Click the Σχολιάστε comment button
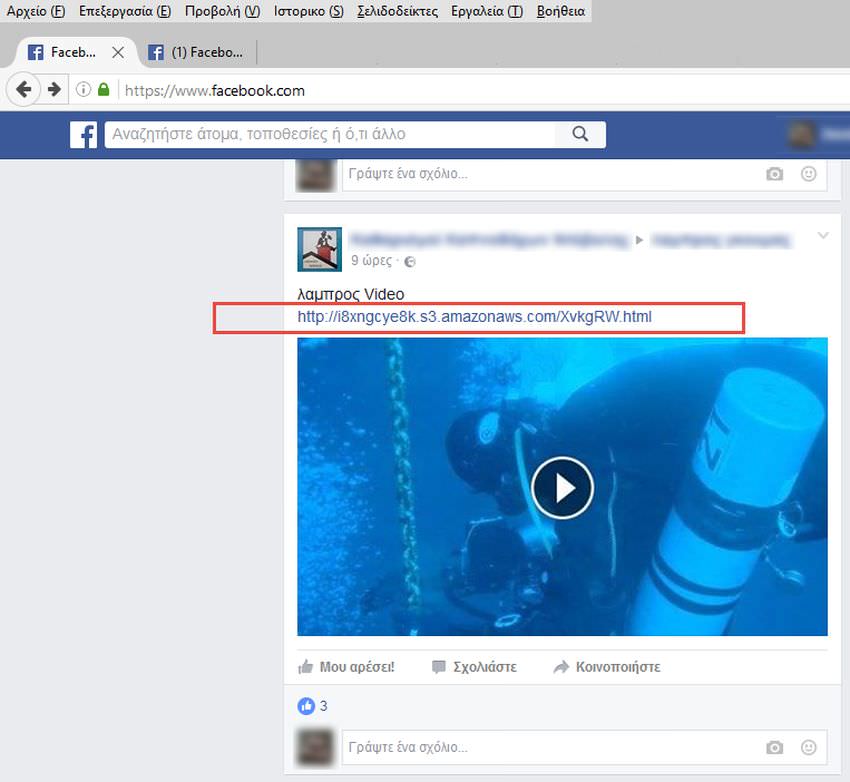This screenshot has height=782, width=850. (474, 667)
